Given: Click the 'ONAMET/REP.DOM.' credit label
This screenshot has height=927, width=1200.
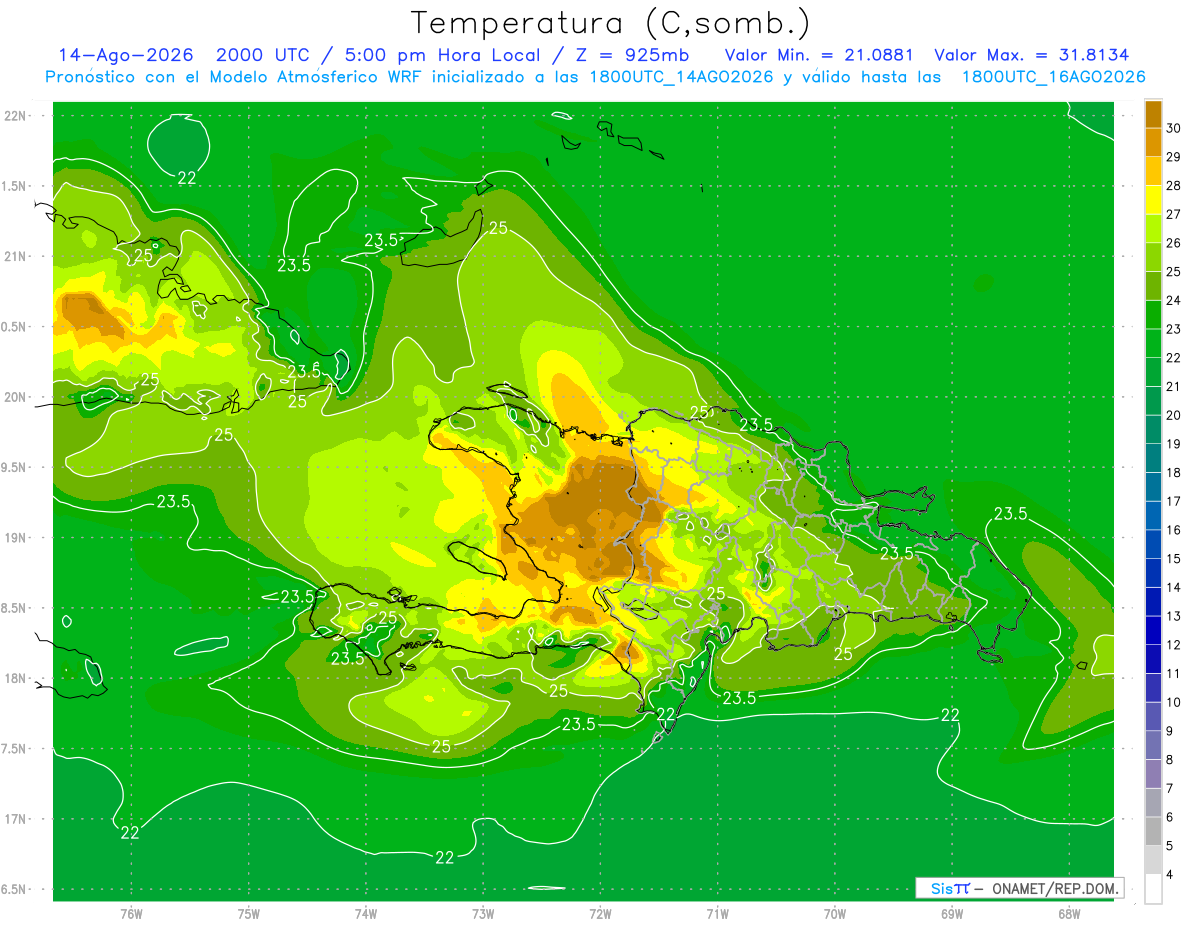Looking at the screenshot, I should pyautogui.click(x=1055, y=888).
